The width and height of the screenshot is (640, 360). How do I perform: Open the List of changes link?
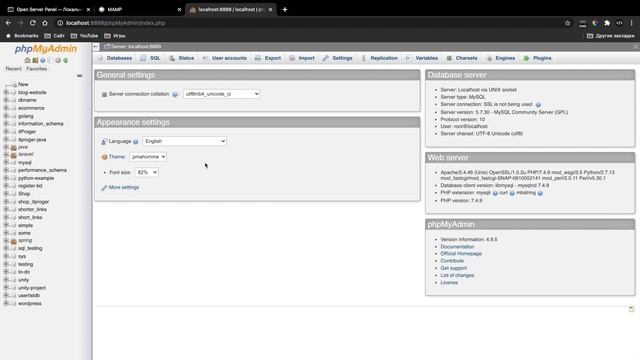(x=457, y=276)
